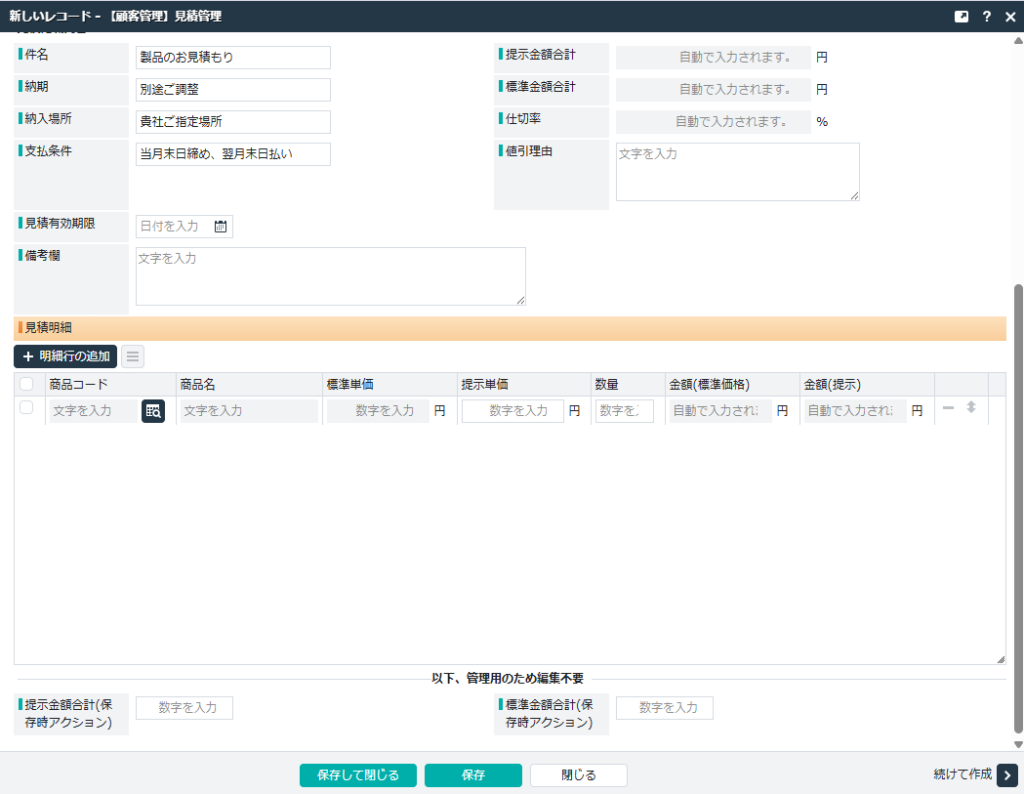This screenshot has height=794, width=1024.
Task: Save the record with 保存 button
Action: (472, 774)
